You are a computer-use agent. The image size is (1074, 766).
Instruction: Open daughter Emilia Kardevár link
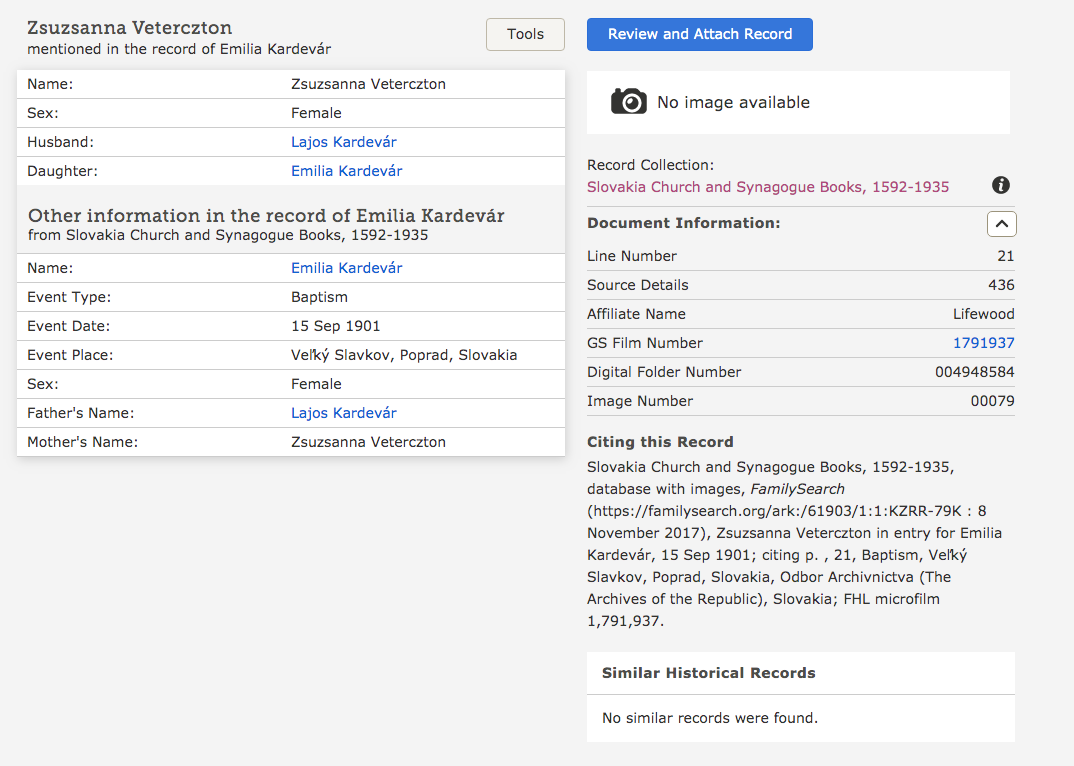pyautogui.click(x=346, y=171)
